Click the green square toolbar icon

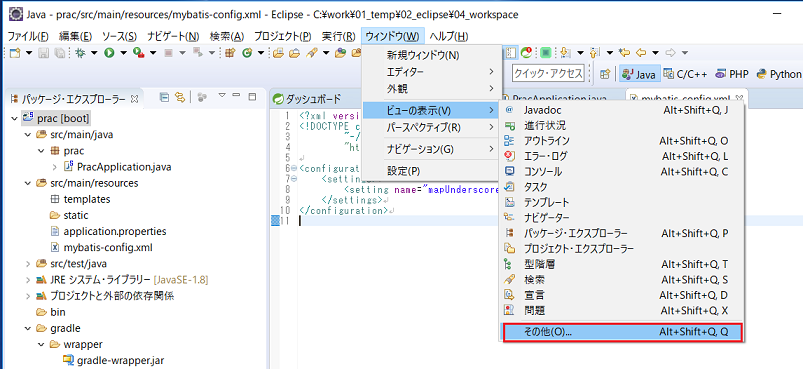[546, 53]
